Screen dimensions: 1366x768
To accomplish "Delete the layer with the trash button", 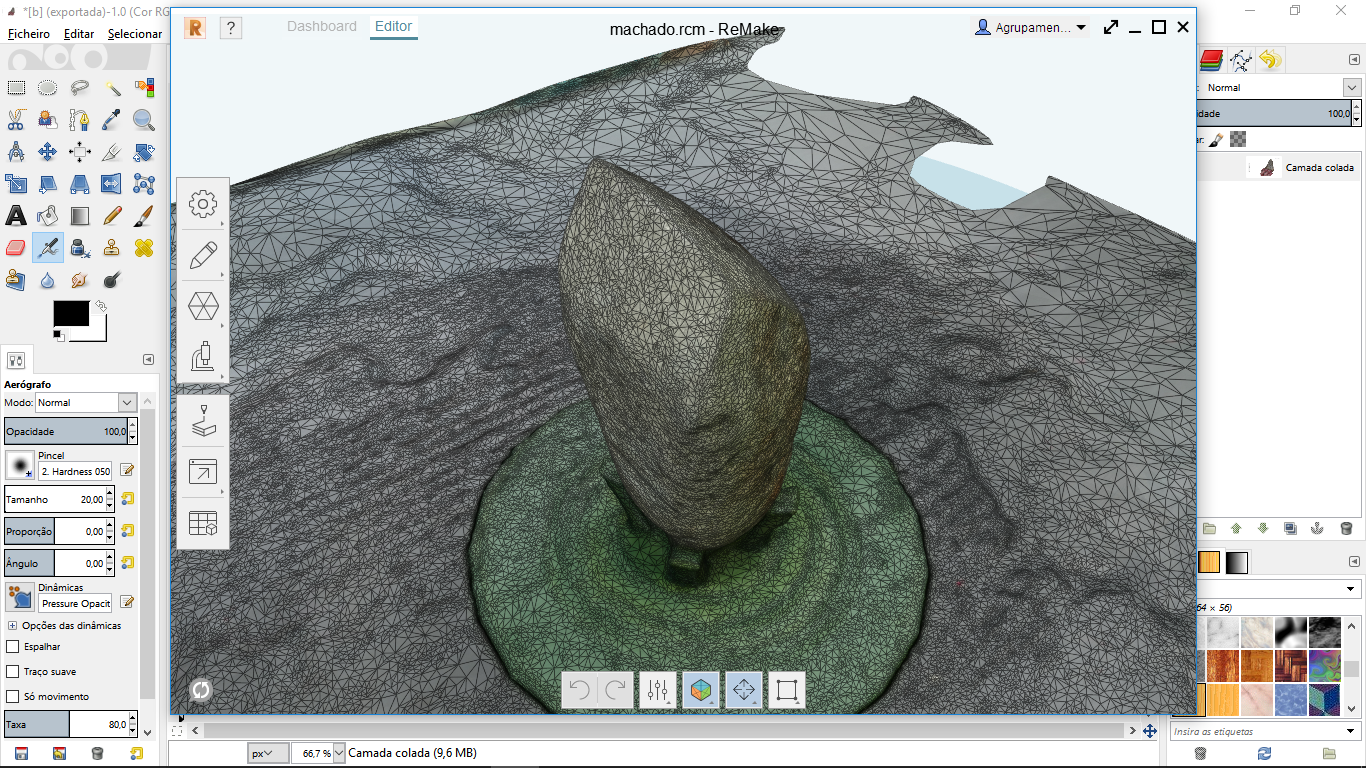I will pyautogui.click(x=1346, y=528).
